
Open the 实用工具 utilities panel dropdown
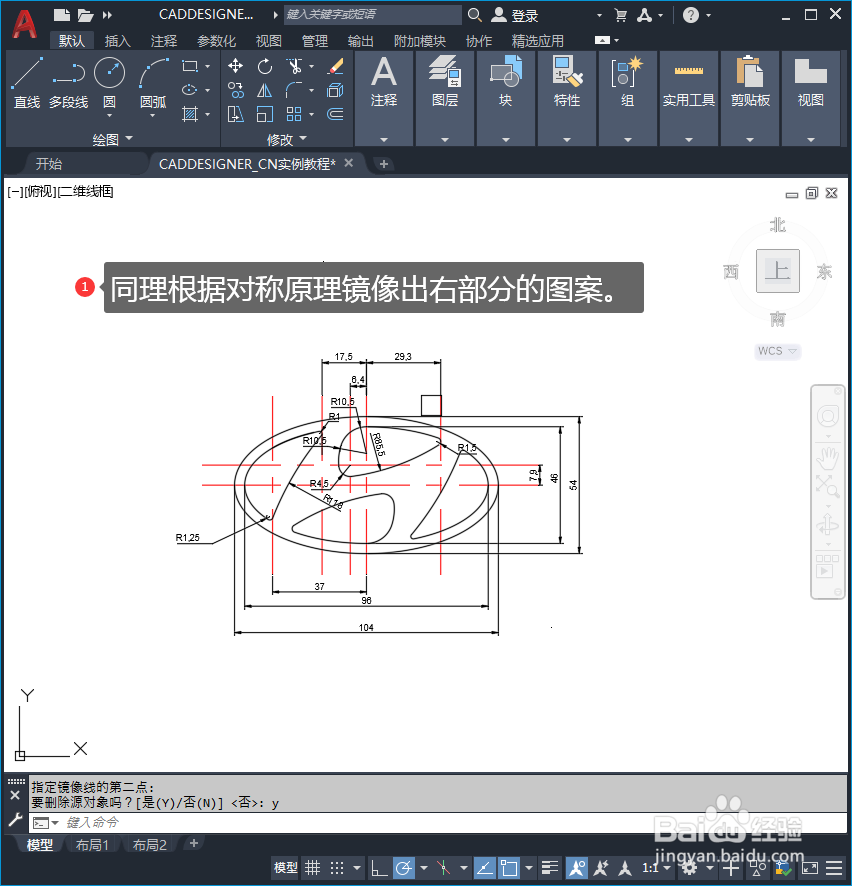pyautogui.click(x=689, y=139)
